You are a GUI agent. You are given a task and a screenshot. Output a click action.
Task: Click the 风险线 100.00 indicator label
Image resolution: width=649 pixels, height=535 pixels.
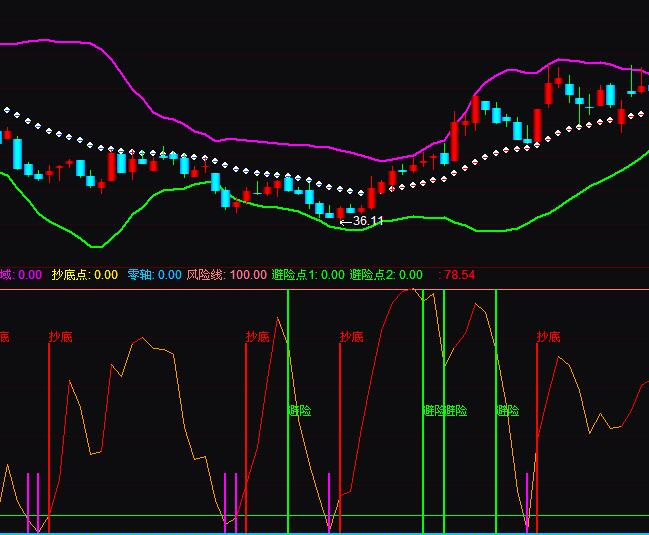(226, 274)
